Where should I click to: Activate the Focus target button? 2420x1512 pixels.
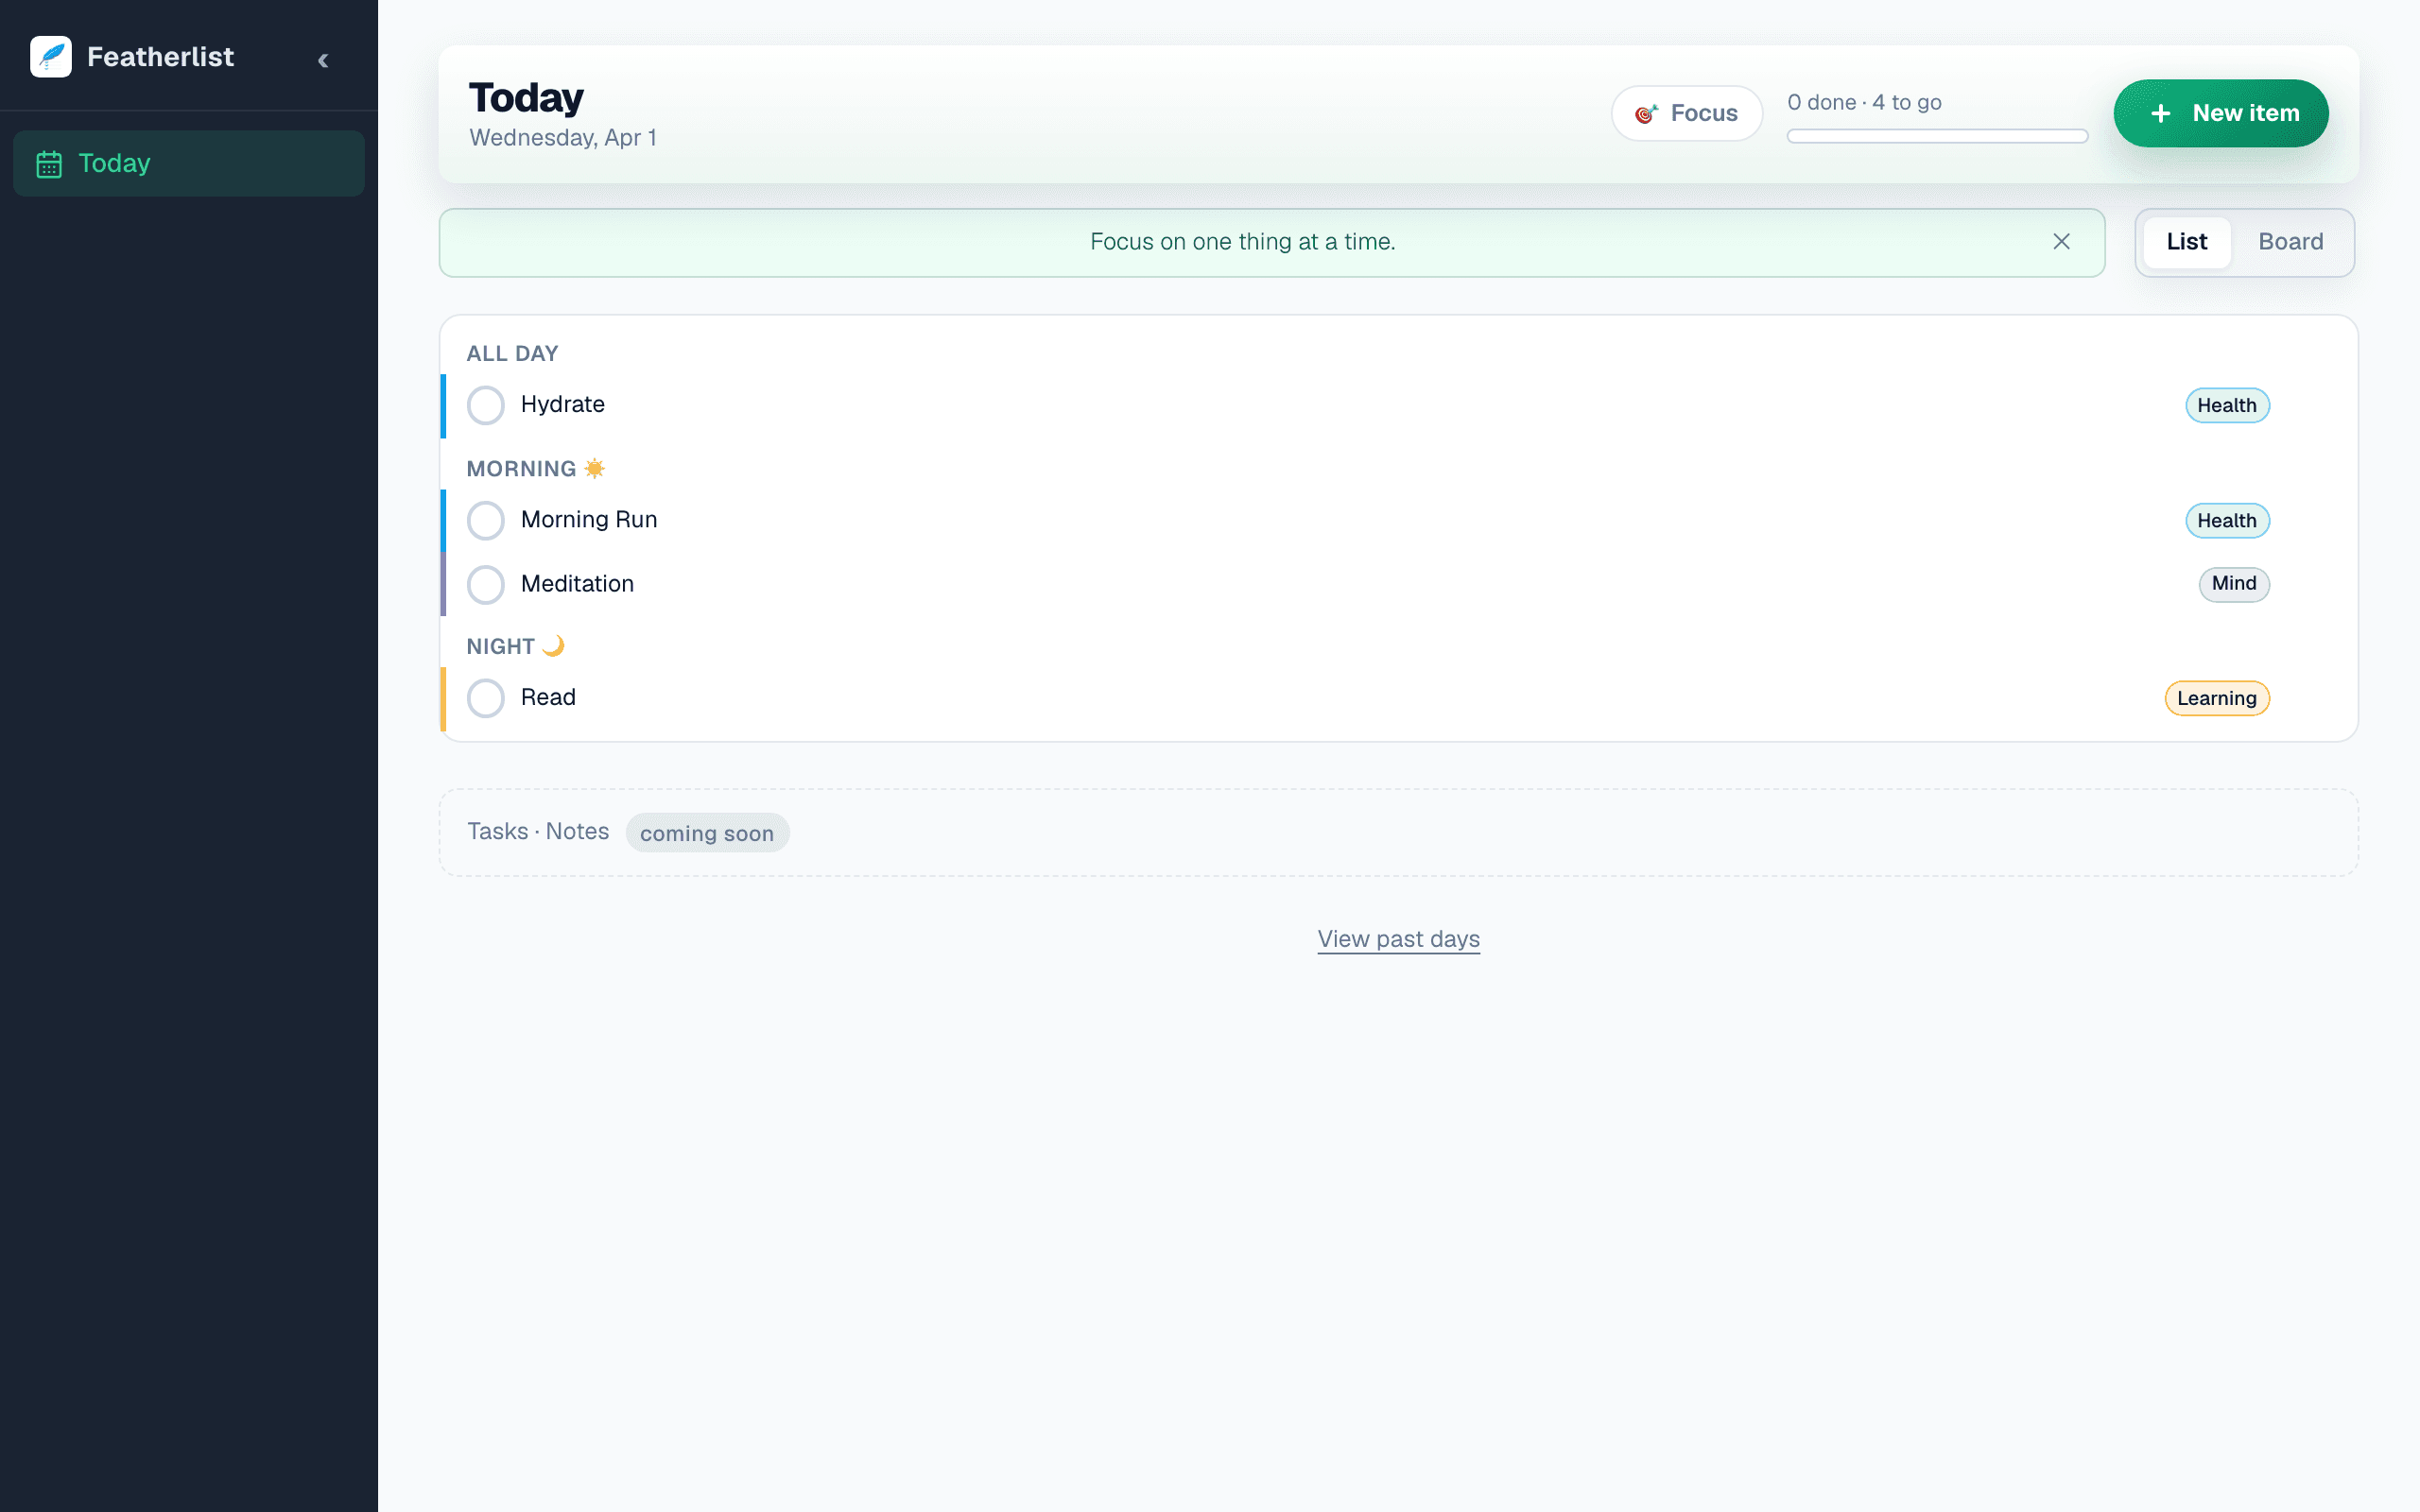click(x=1686, y=113)
